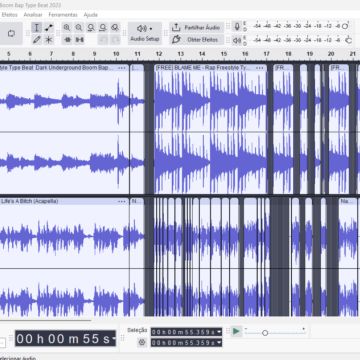
Task: Open options menu of Life's A Bitch clip
Action: tap(122, 201)
